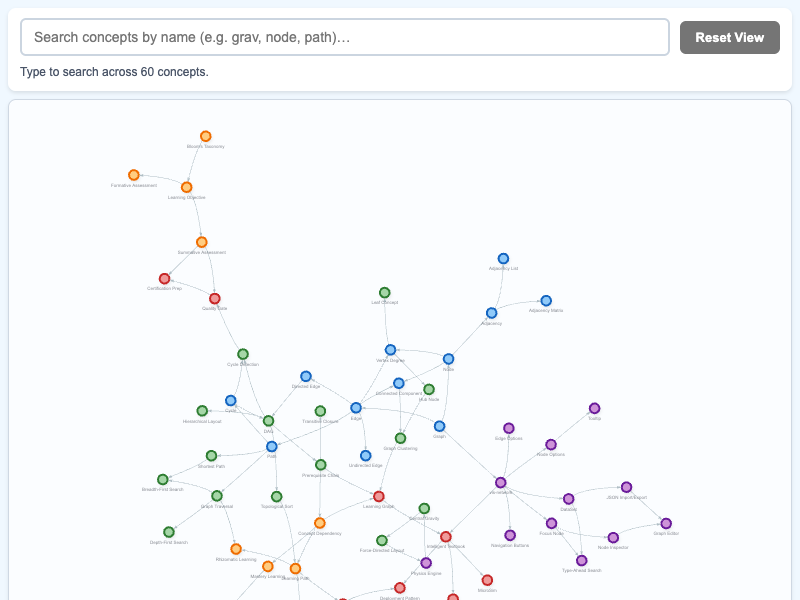Select the Adjacency List blue node
This screenshot has width=800, height=600.
pos(503,259)
